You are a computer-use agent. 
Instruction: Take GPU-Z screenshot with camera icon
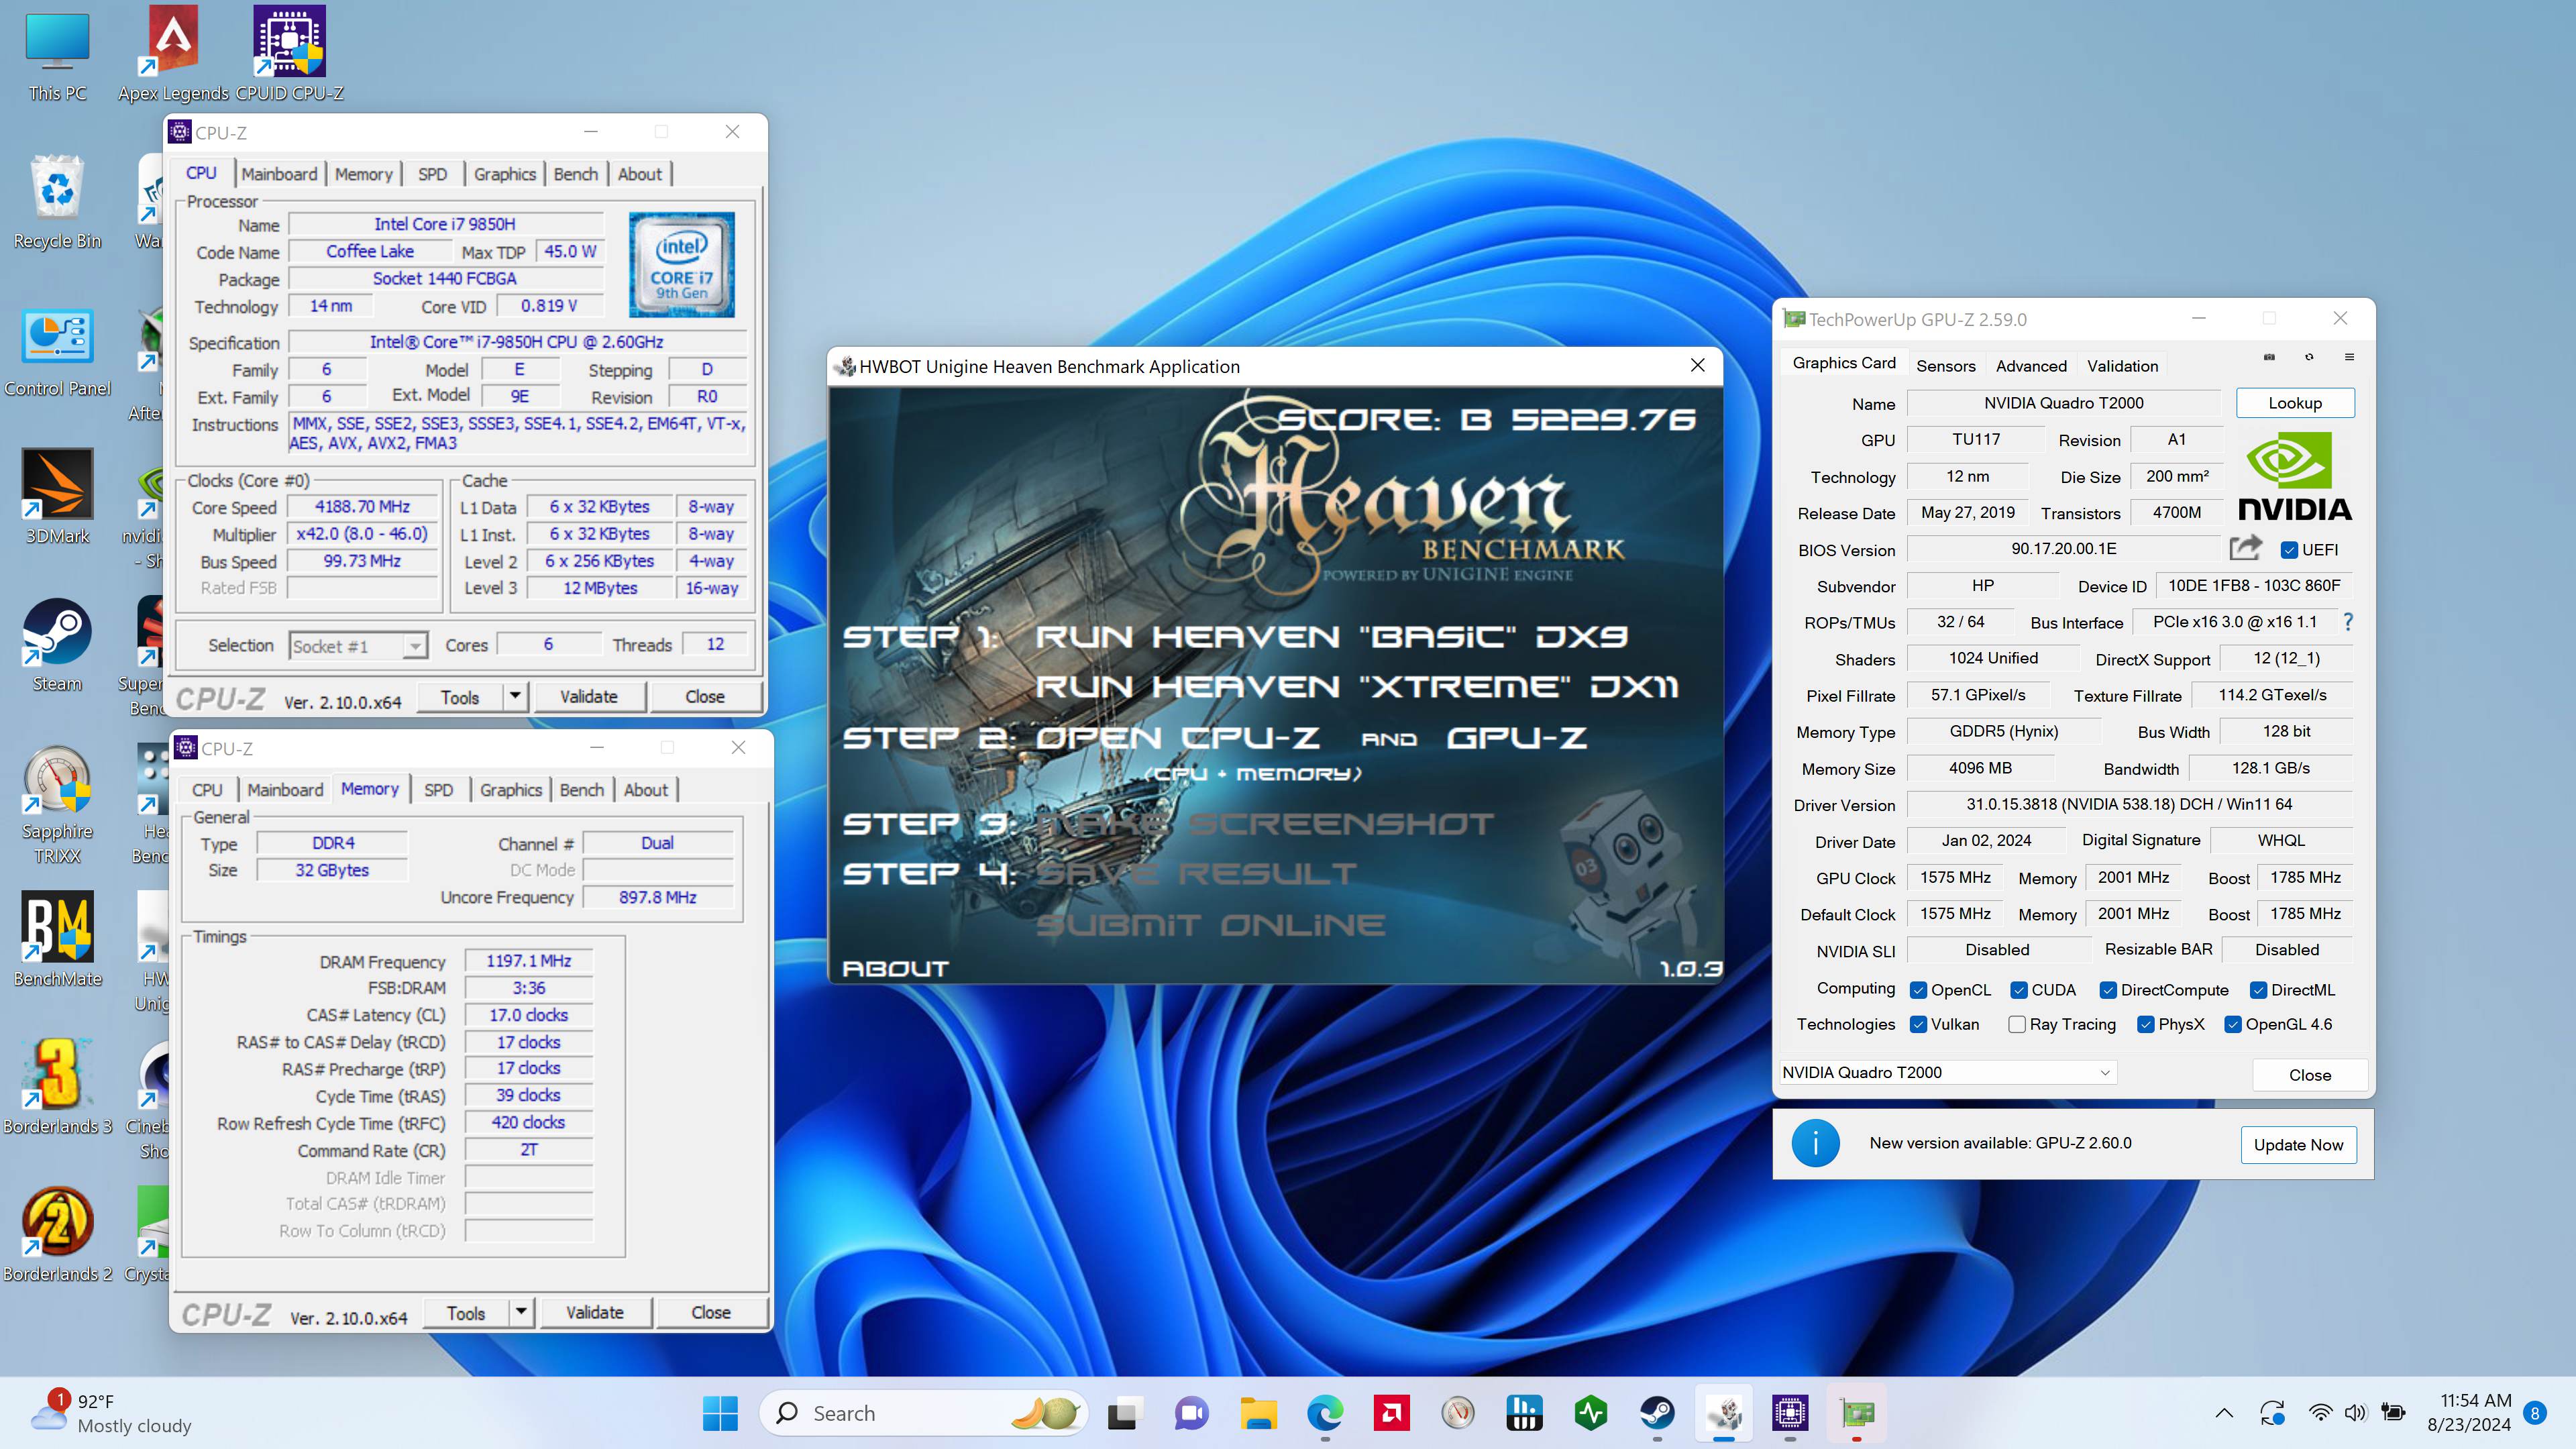pos(2269,357)
